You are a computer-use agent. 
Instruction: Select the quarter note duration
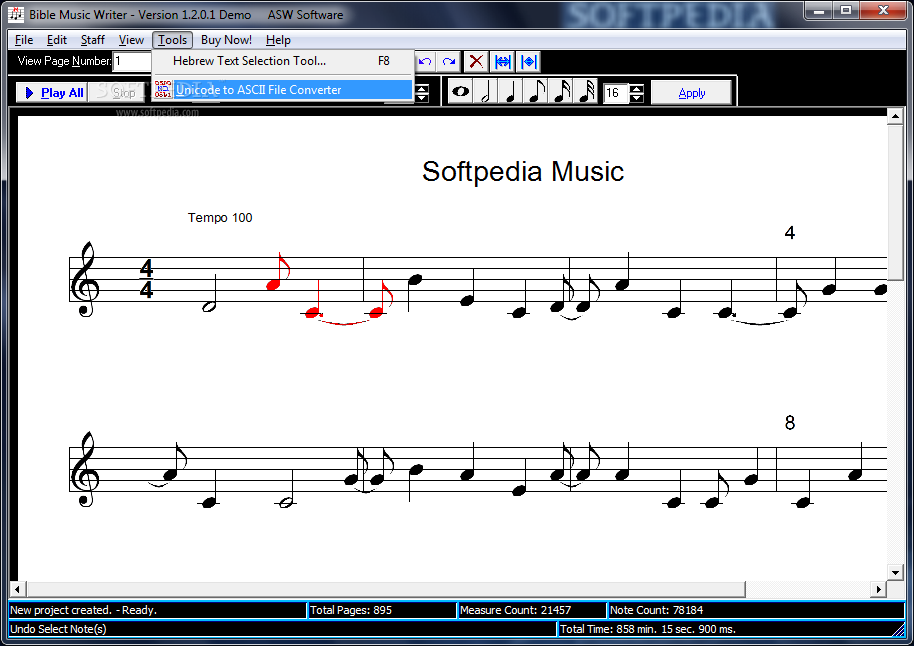(511, 92)
